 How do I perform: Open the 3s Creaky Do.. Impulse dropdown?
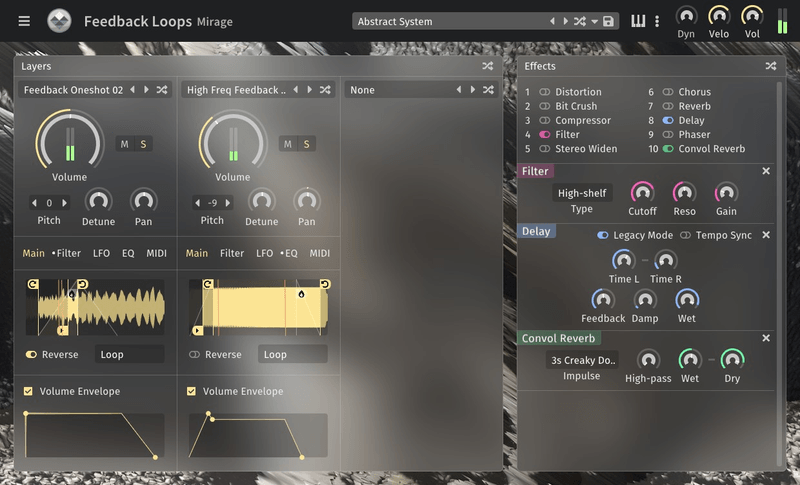tap(582, 360)
